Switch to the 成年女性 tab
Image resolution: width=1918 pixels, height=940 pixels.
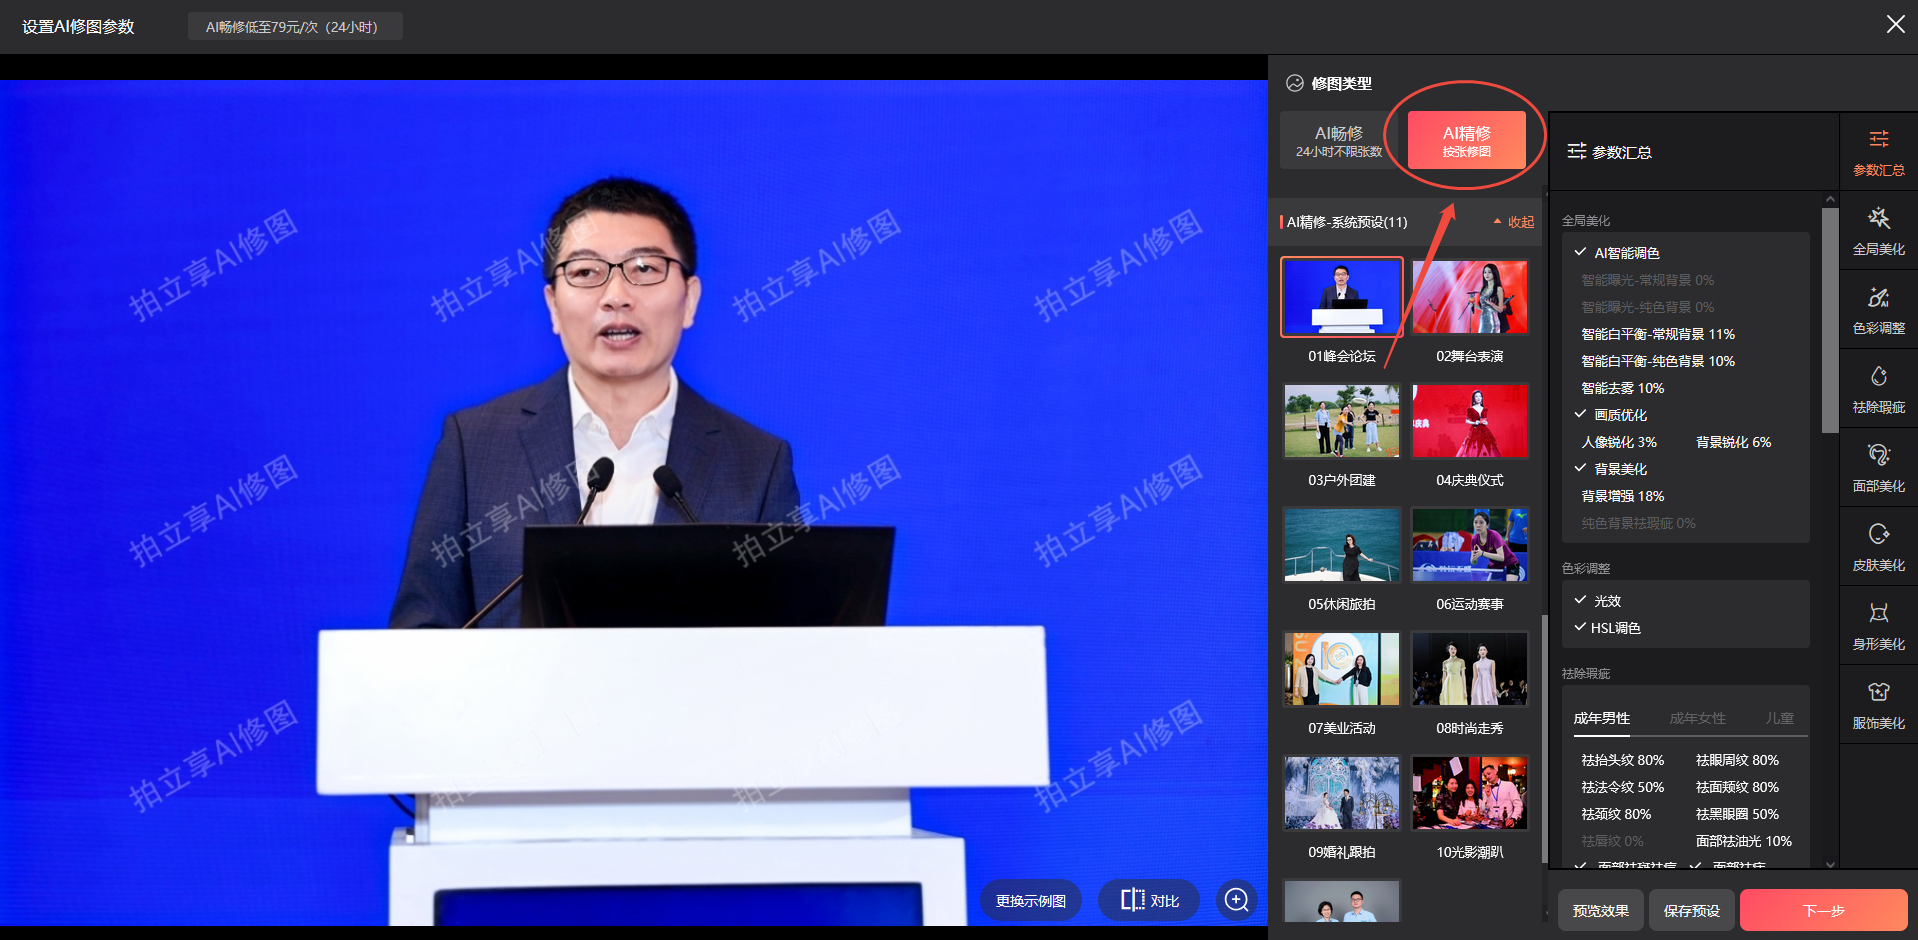pos(1697,718)
